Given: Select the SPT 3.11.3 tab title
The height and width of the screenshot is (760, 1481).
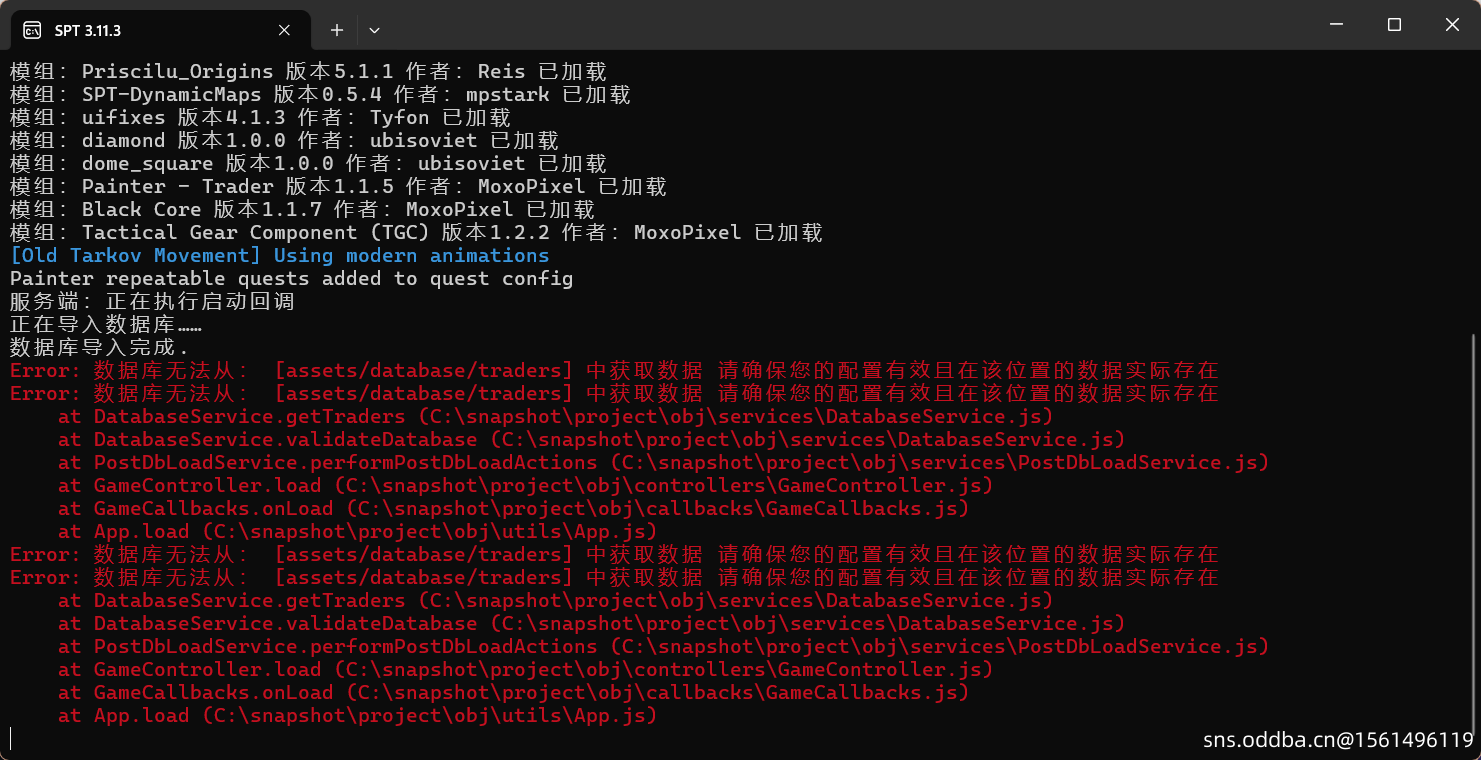Looking at the screenshot, I should click(x=88, y=31).
